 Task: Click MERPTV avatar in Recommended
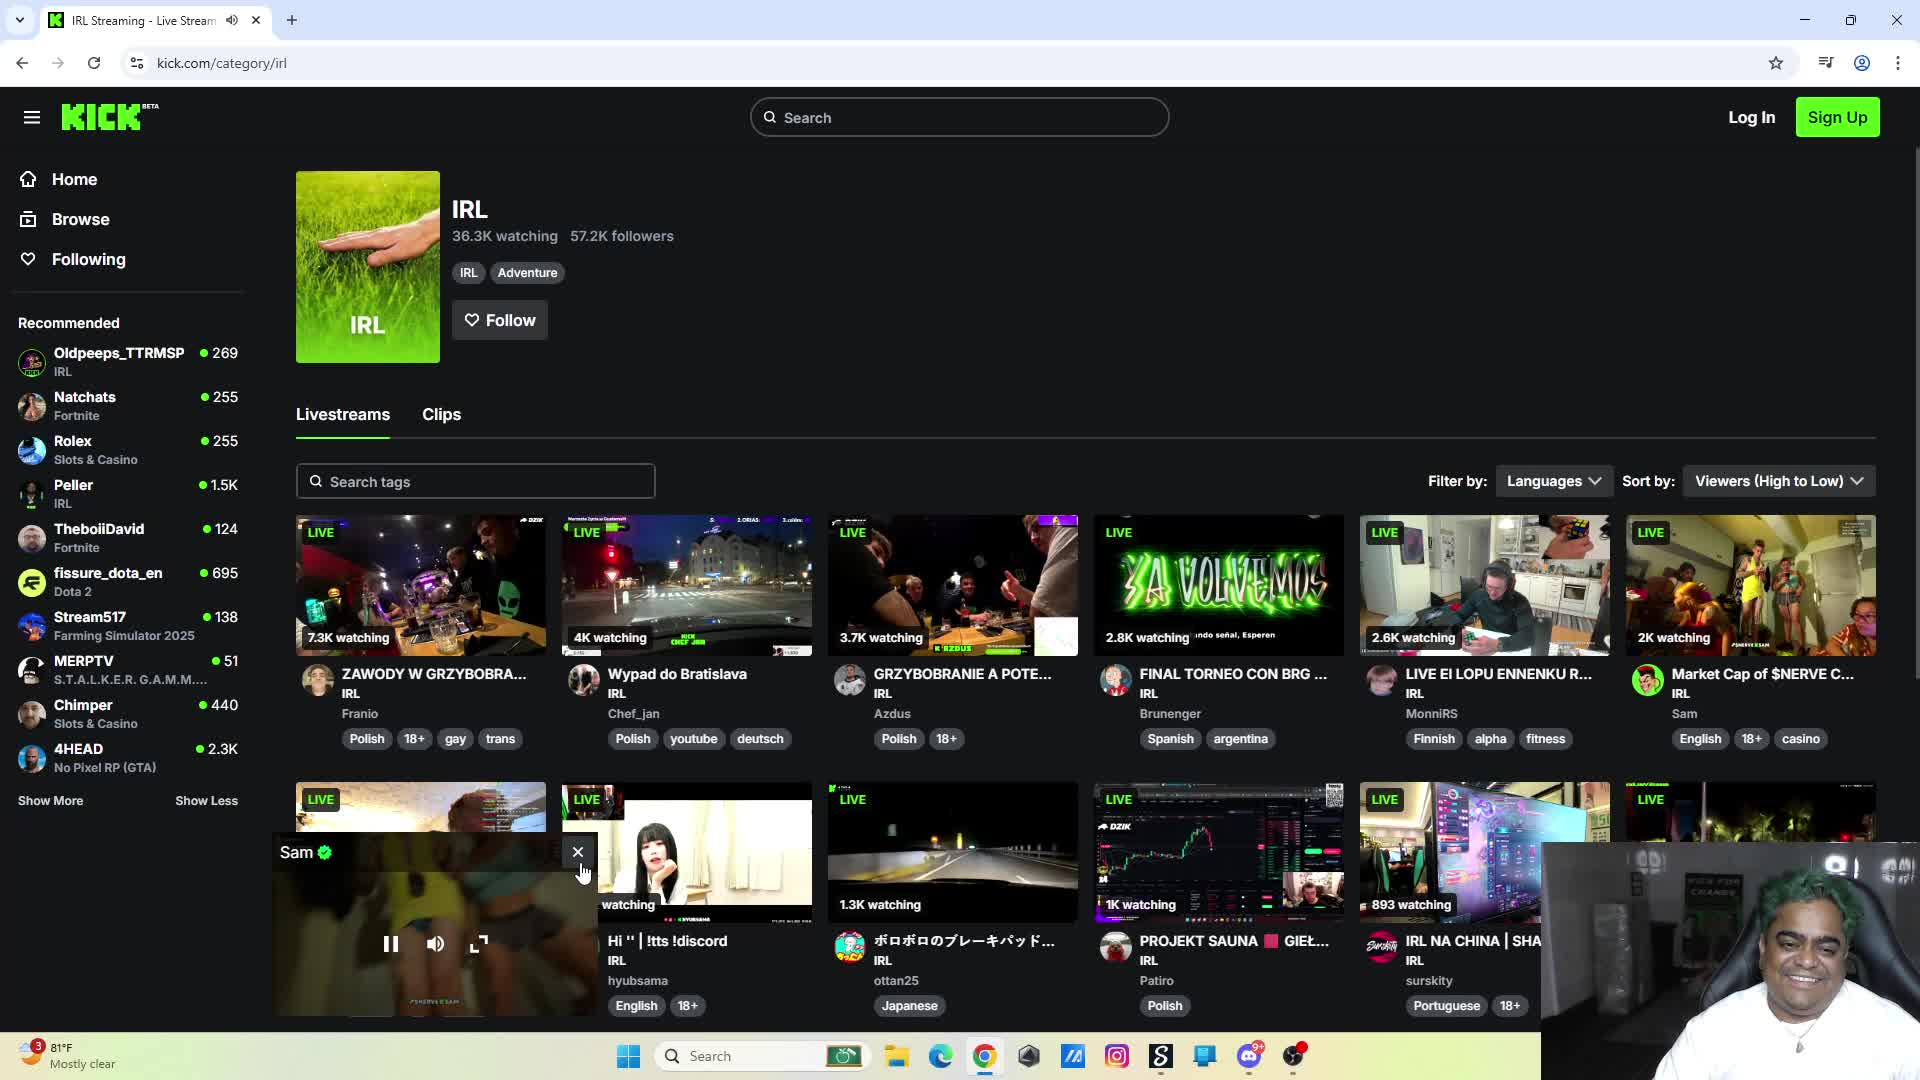coord(32,670)
